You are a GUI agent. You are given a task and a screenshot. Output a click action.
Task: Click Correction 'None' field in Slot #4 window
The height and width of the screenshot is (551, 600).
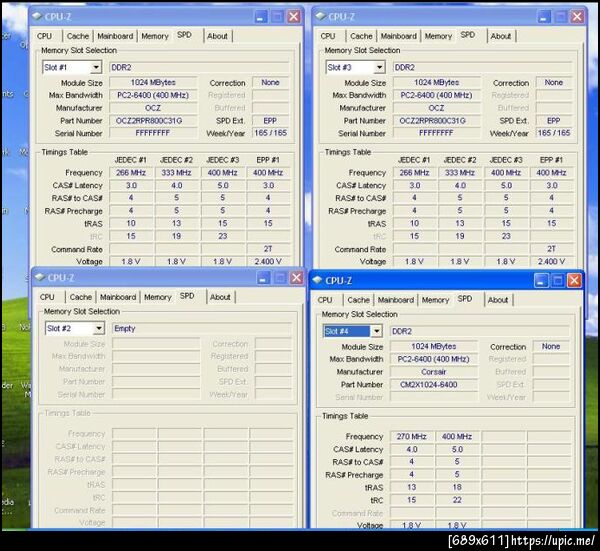coord(551,346)
